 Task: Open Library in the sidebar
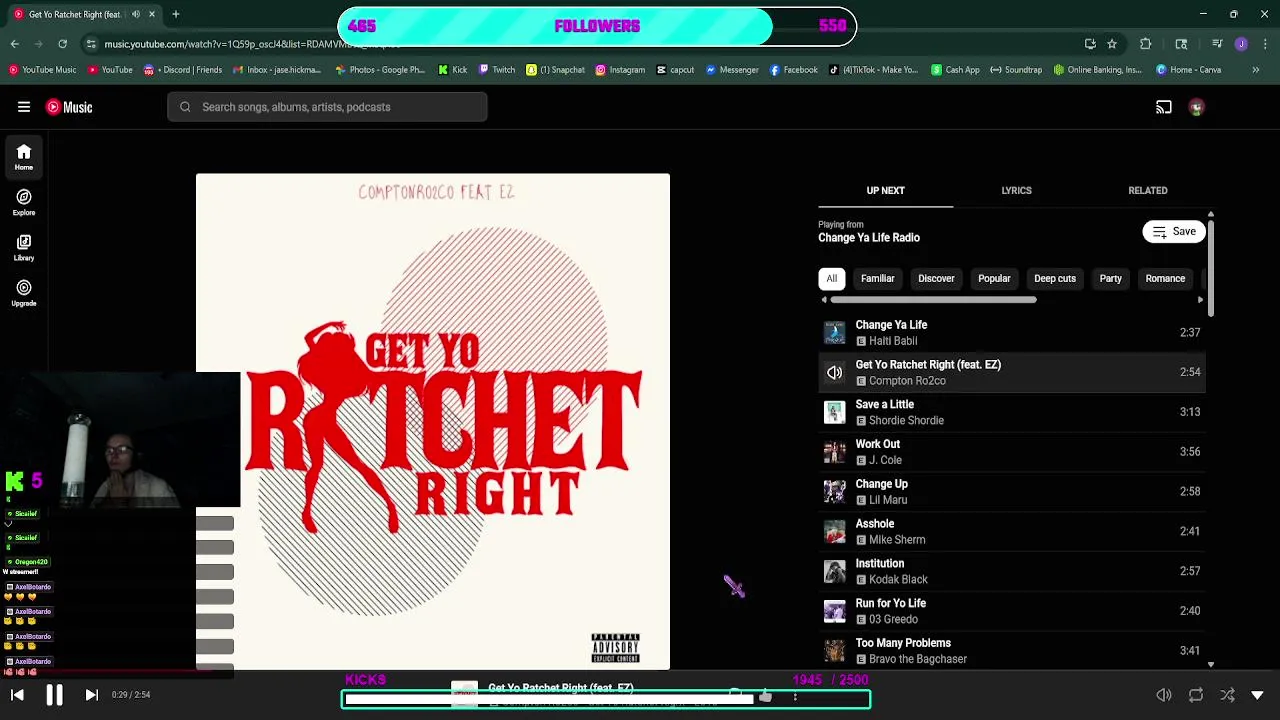tap(24, 247)
